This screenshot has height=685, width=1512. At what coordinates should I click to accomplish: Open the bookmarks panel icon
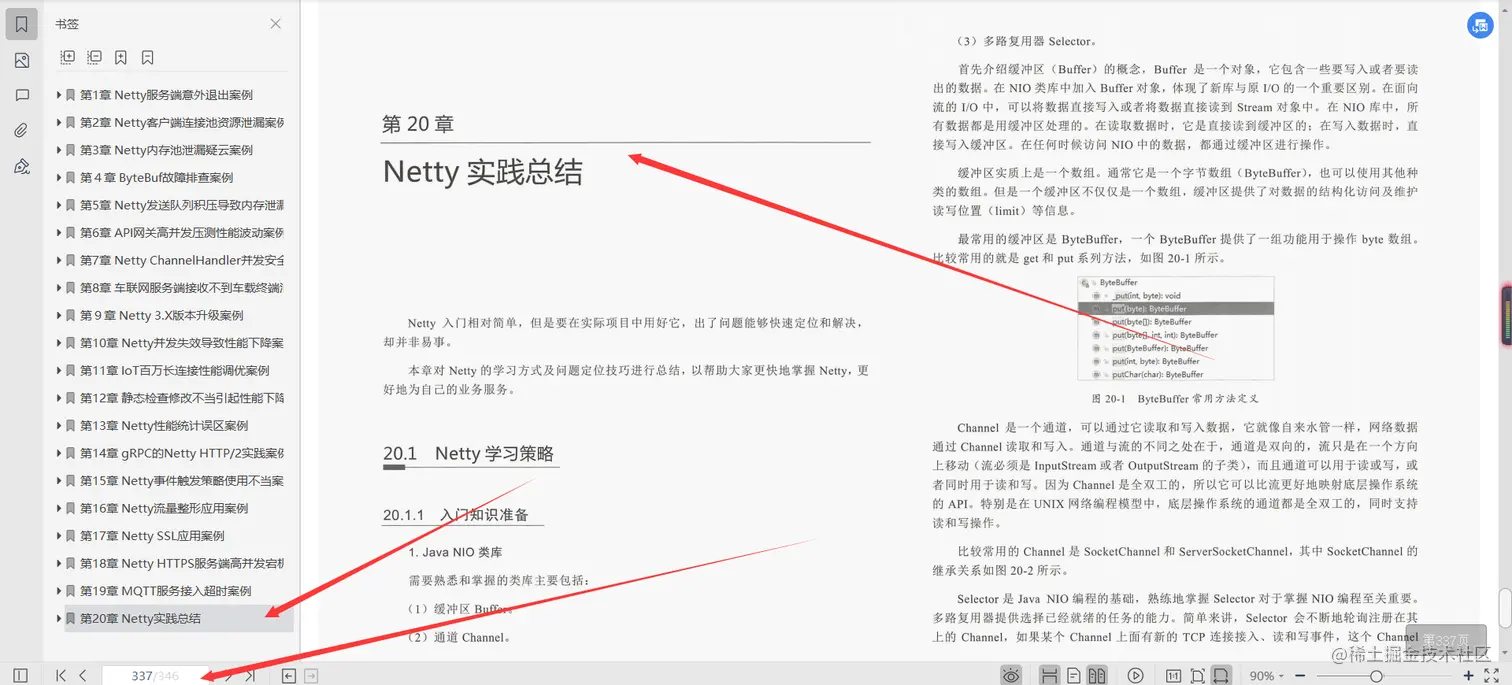coord(22,22)
